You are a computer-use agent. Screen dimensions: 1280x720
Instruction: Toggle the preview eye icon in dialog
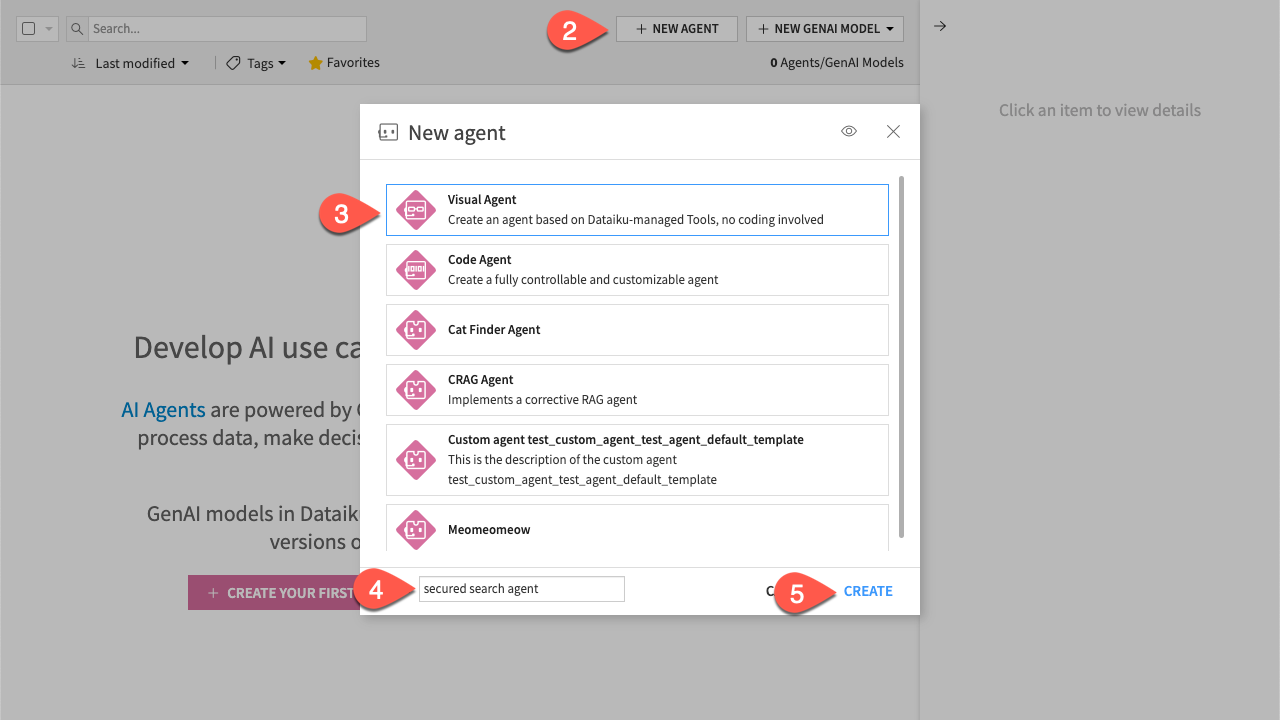[x=848, y=131]
